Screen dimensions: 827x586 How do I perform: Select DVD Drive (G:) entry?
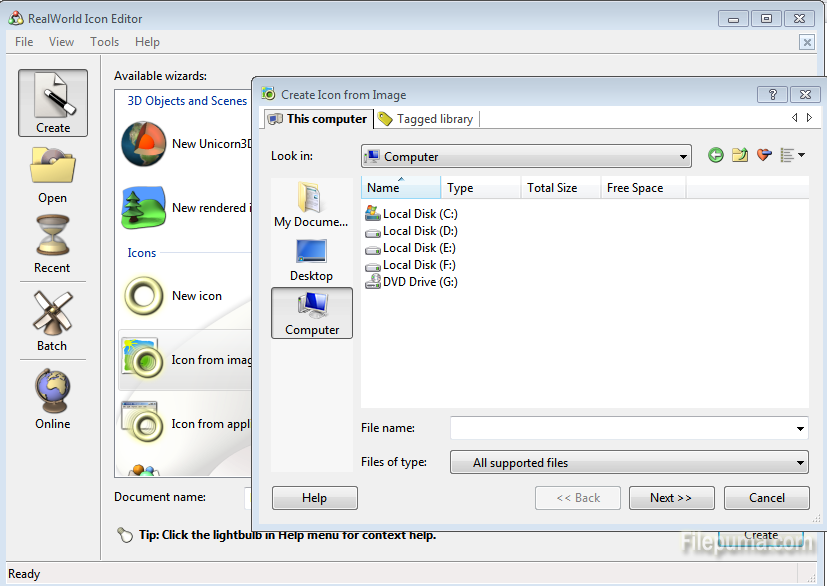(x=420, y=282)
